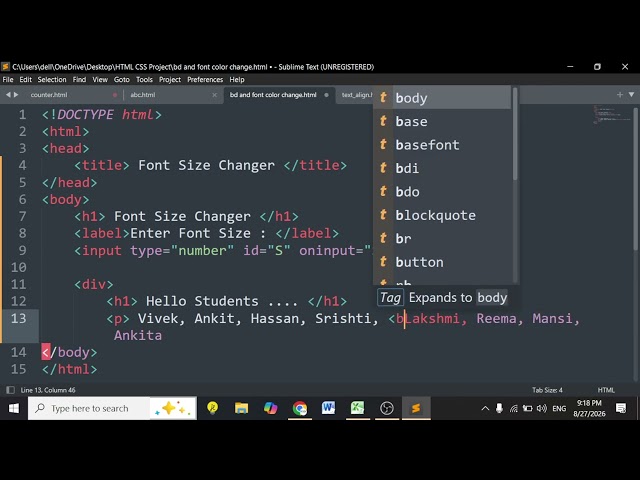Image resolution: width=640 pixels, height=480 pixels.
Task: Go to previous tab with left arrow
Action: point(8,95)
